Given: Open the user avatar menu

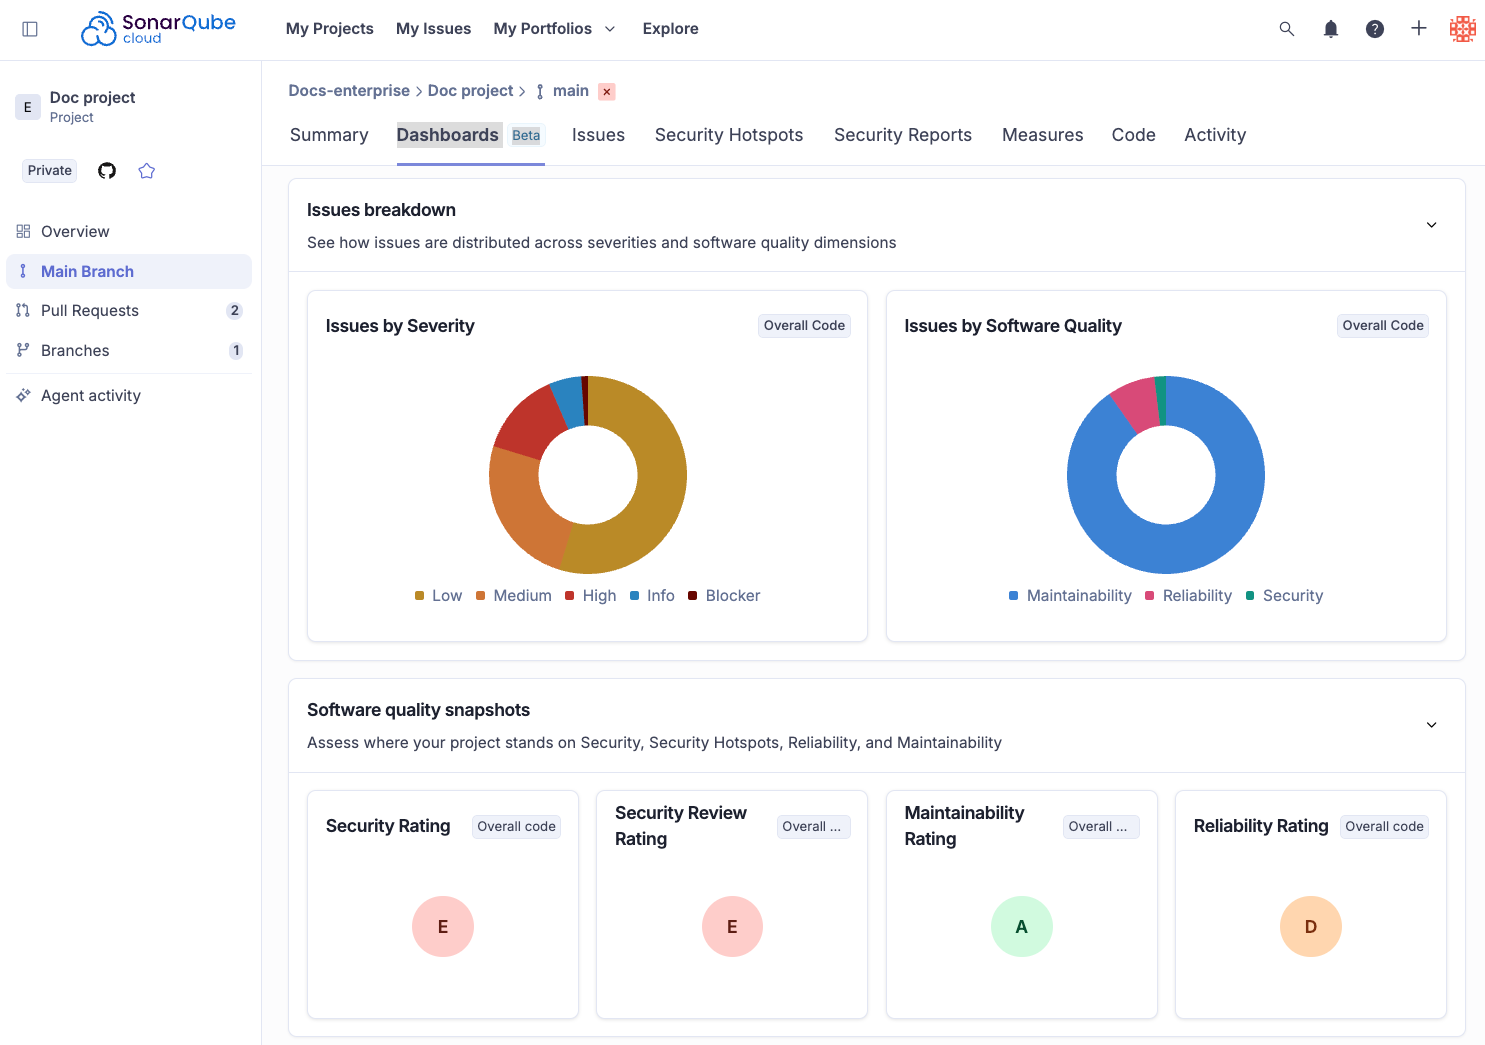Looking at the screenshot, I should point(1463,29).
